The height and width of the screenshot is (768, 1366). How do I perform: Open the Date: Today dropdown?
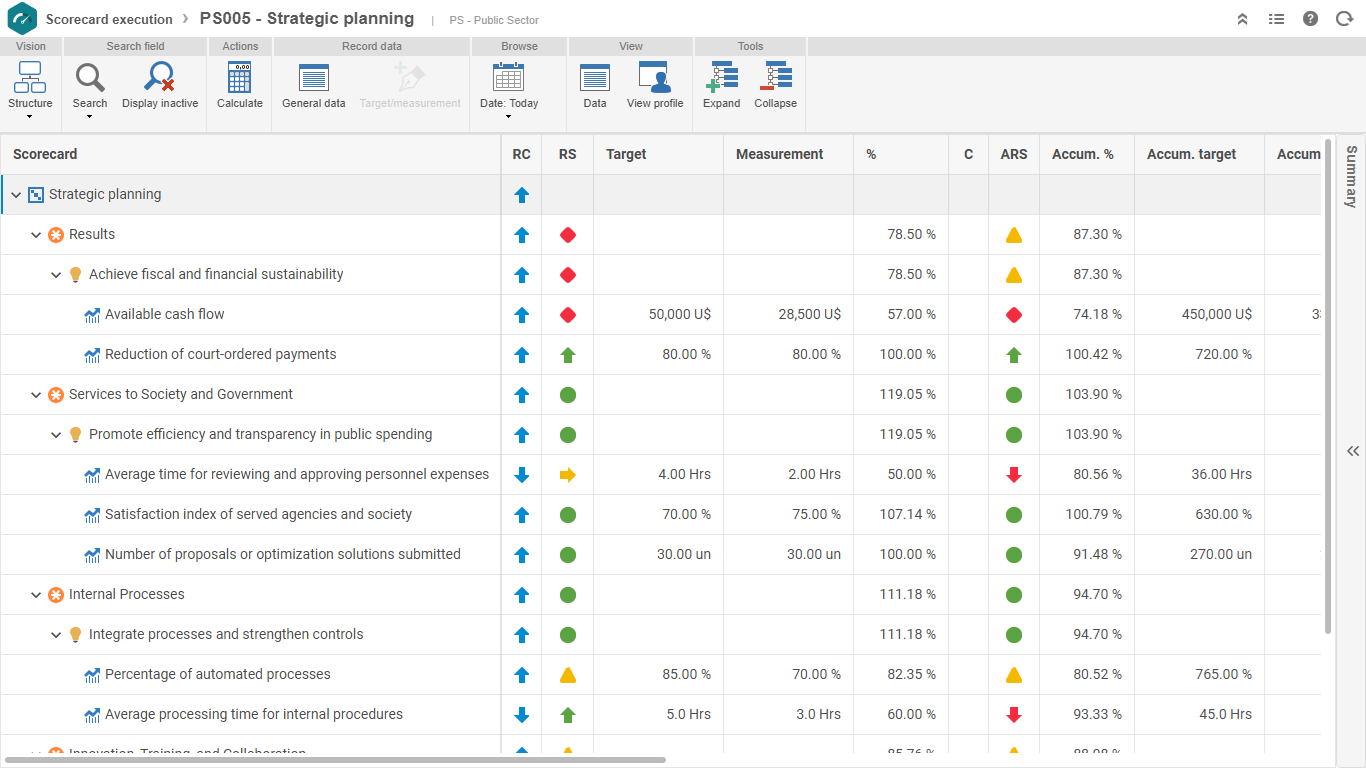tap(509, 90)
